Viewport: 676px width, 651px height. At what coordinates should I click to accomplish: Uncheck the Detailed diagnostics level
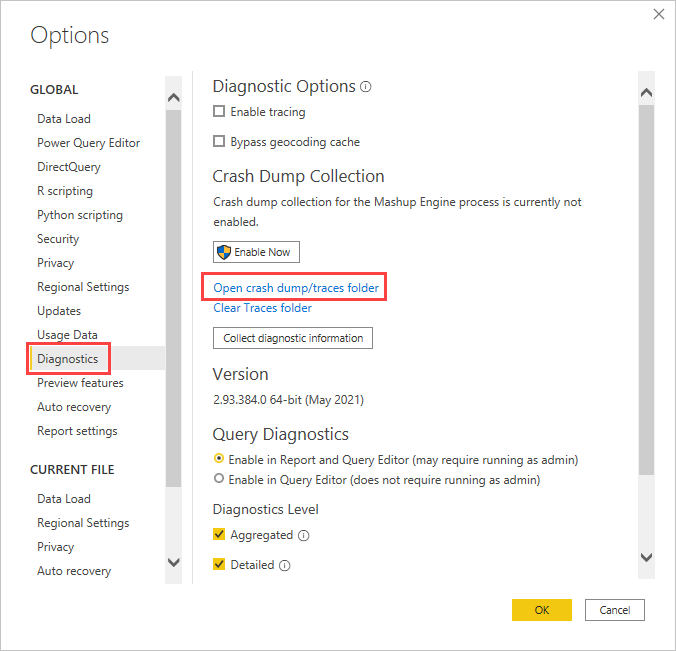point(219,565)
